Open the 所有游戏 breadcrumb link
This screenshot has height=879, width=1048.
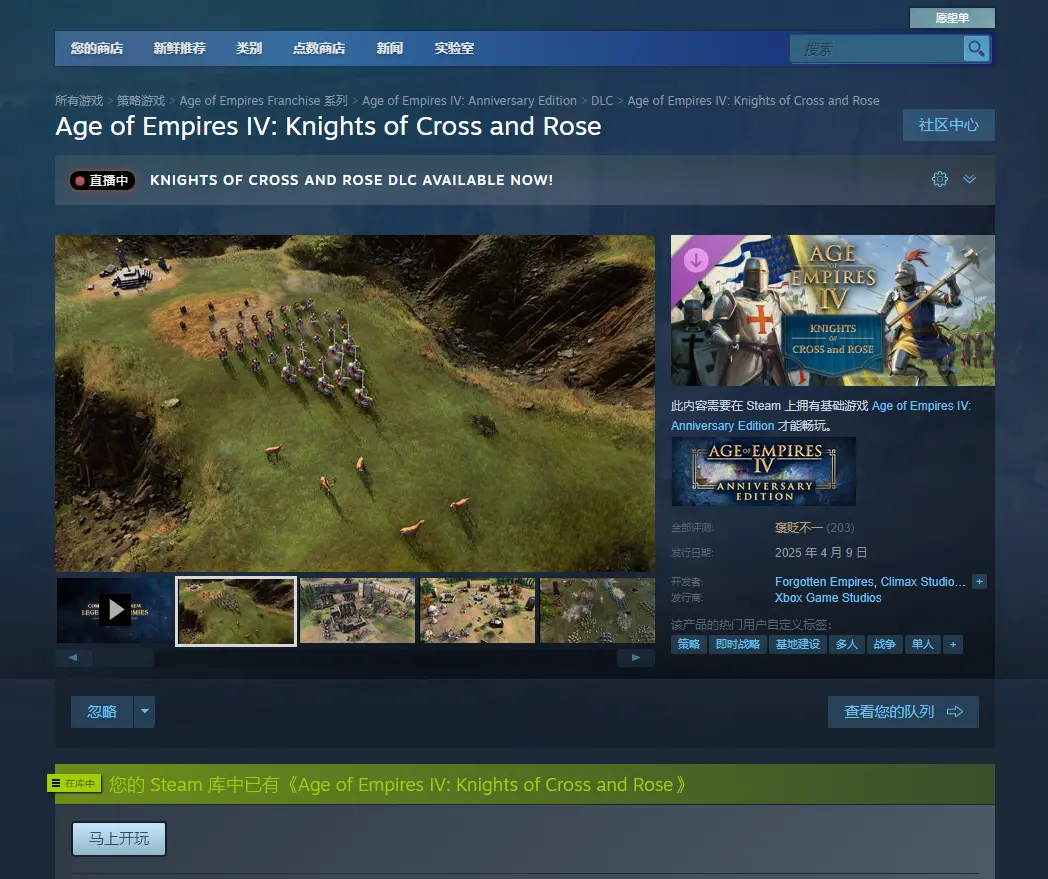coord(79,101)
